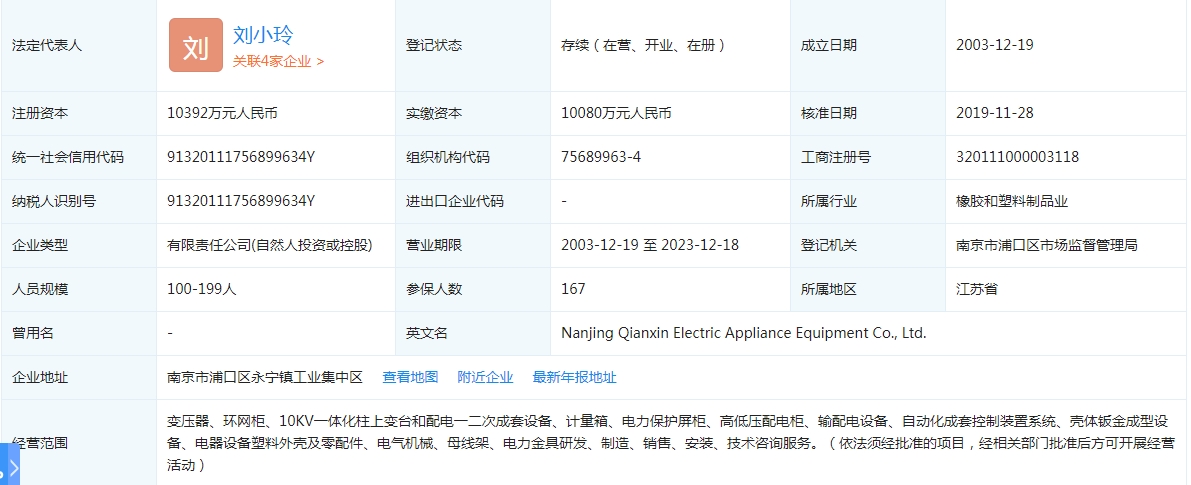Viewport: 1191px width, 485px height.
Task: View 附近企业 nearby companies
Action: tap(485, 377)
